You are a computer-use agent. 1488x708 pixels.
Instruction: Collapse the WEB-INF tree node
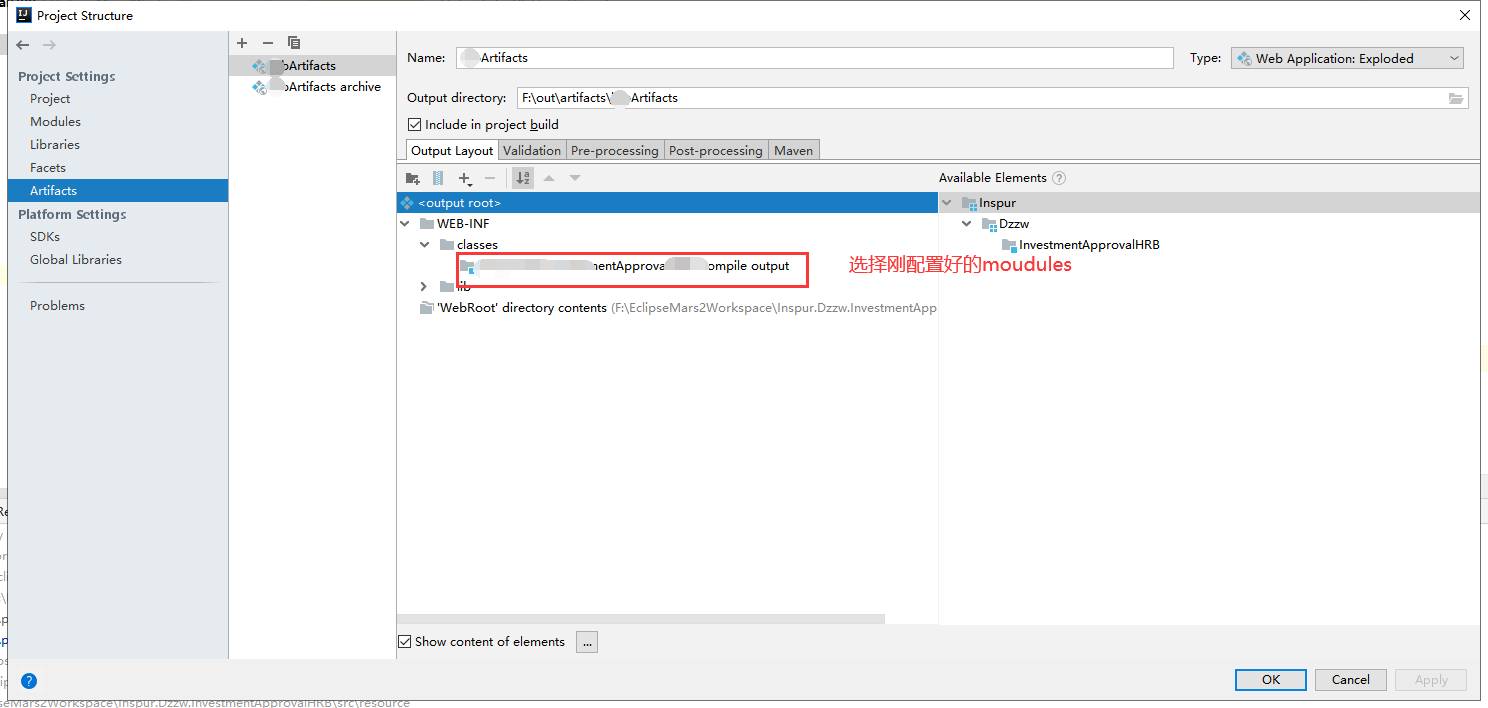(x=404, y=223)
